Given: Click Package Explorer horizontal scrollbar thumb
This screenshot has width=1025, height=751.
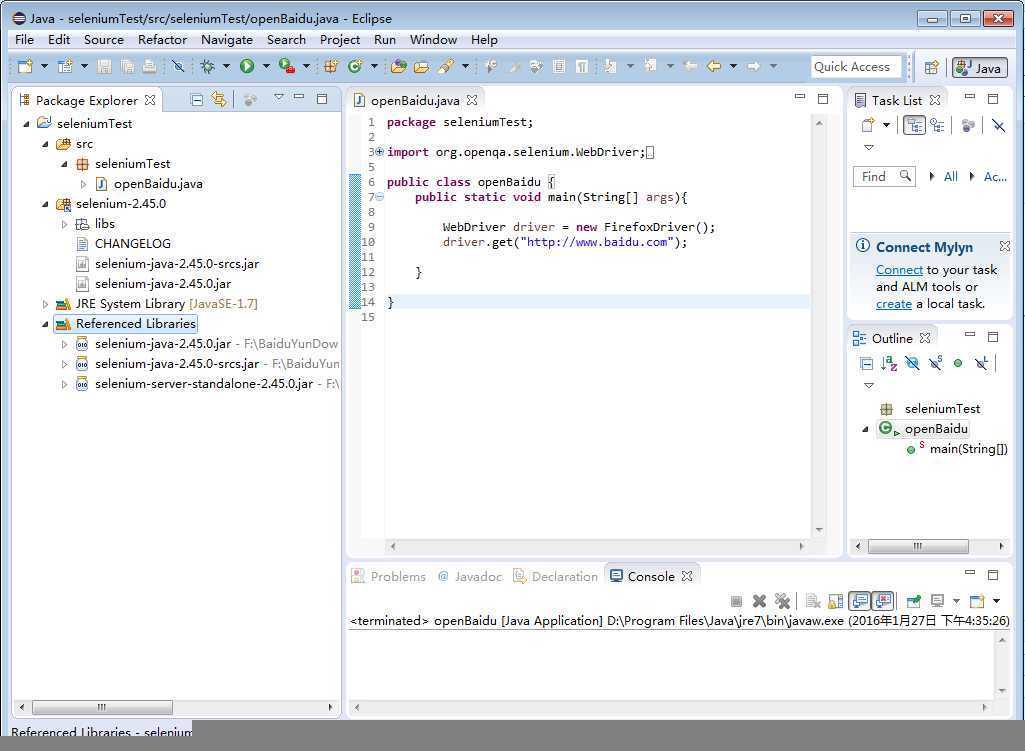Looking at the screenshot, I should click(x=102, y=707).
